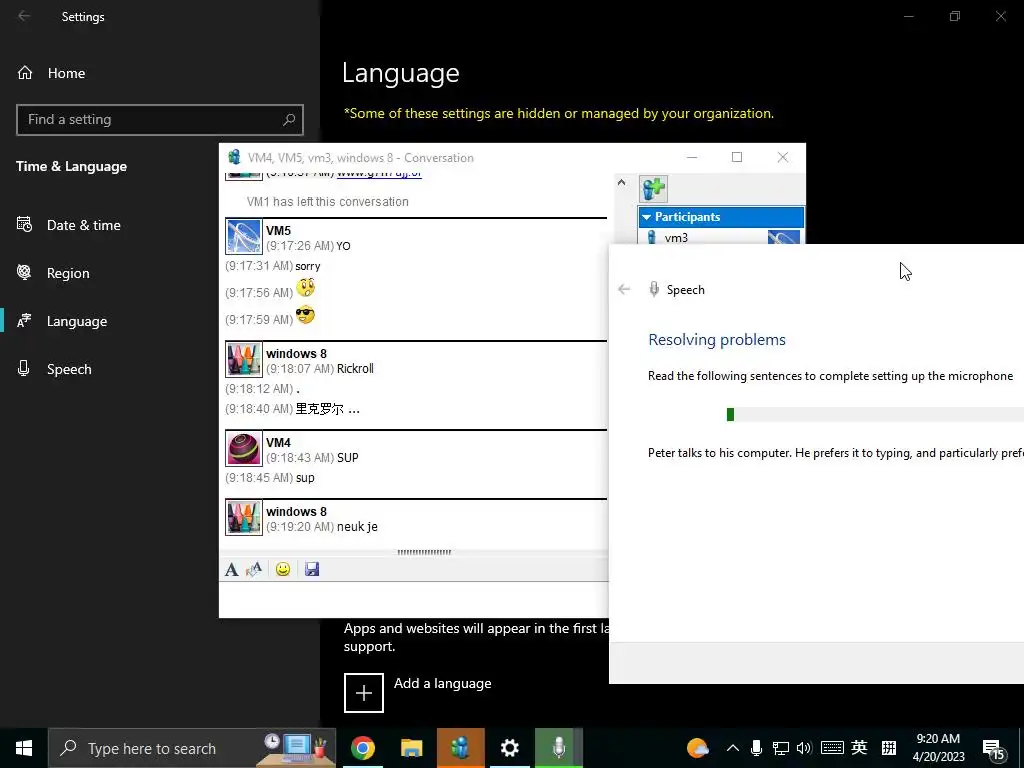Click the plus Add a language button
The height and width of the screenshot is (768, 1024).
[364, 693]
